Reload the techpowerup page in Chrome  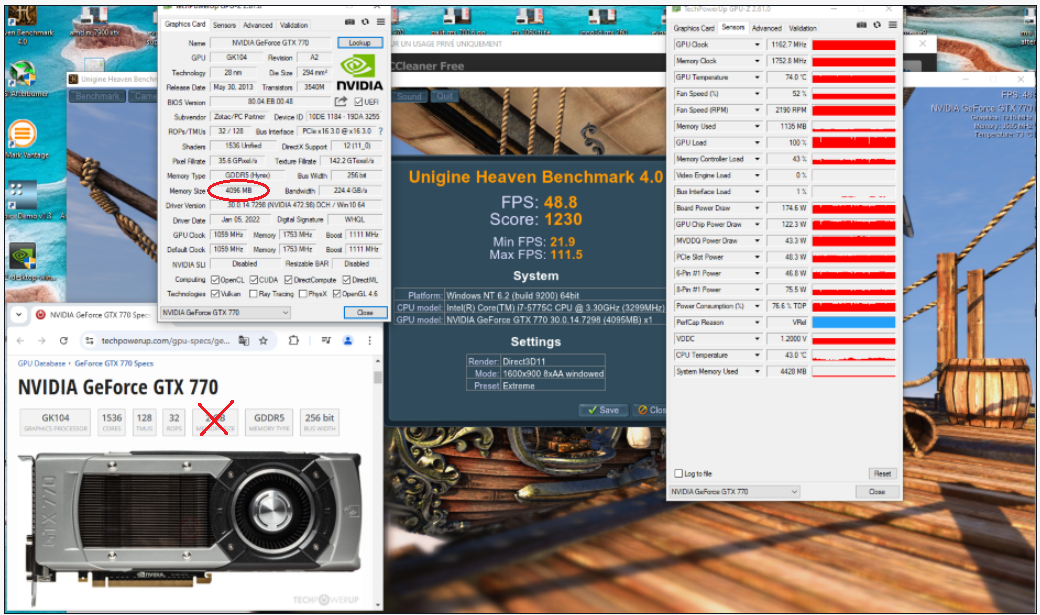[x=64, y=340]
